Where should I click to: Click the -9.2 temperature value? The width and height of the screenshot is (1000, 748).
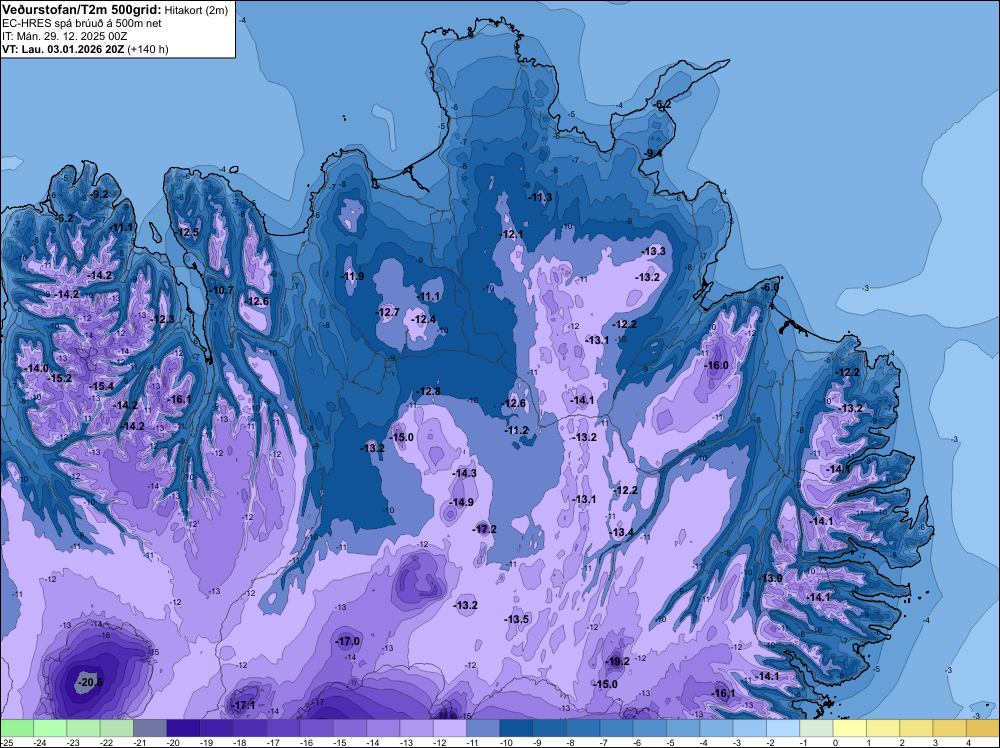click(x=99, y=194)
